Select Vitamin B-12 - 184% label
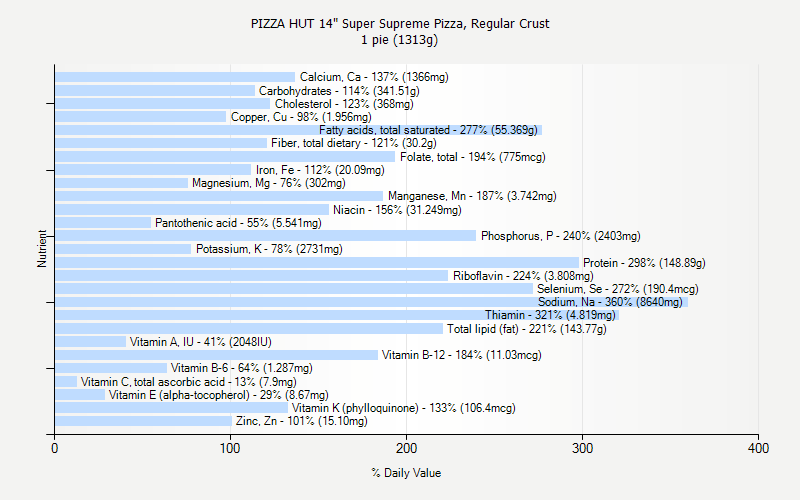The height and width of the screenshot is (500, 800). tap(461, 355)
